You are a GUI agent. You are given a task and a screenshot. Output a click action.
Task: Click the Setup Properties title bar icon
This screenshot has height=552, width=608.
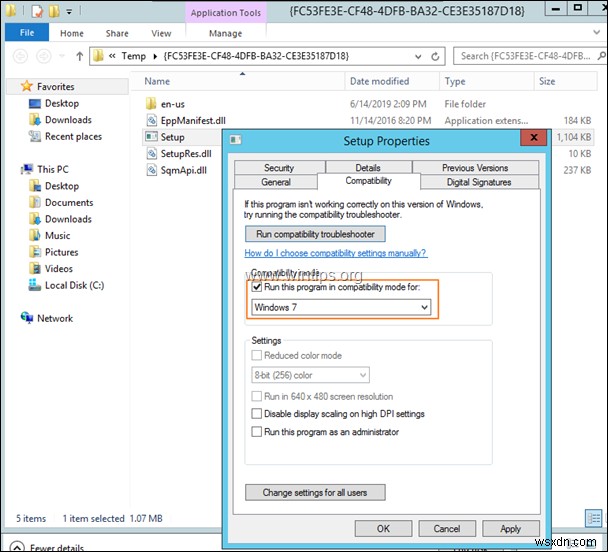pyautogui.click(x=235, y=139)
